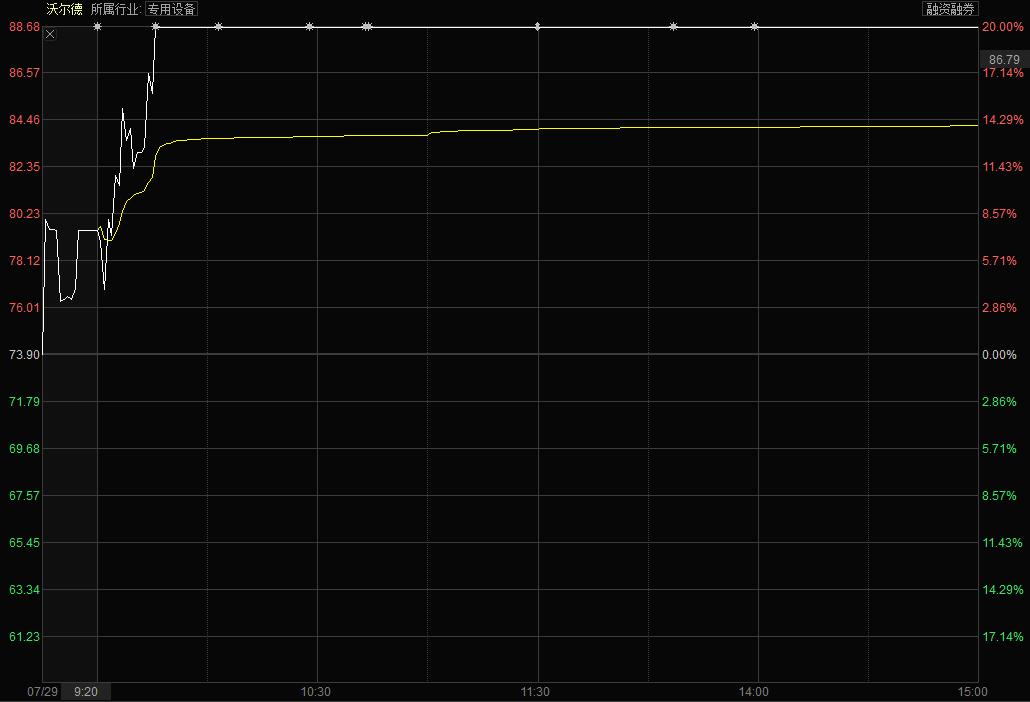Click the 86.57 price axis label
Image resolution: width=1030 pixels, height=702 pixels.
24,73
